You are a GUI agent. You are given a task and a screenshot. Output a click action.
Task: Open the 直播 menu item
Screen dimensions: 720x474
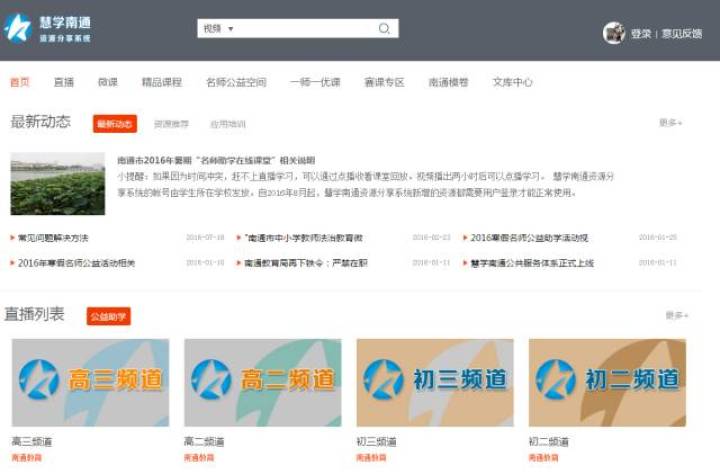click(64, 82)
